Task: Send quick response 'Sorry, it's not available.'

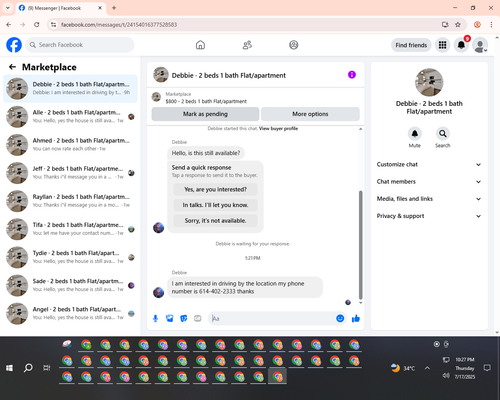Action: [x=215, y=221]
